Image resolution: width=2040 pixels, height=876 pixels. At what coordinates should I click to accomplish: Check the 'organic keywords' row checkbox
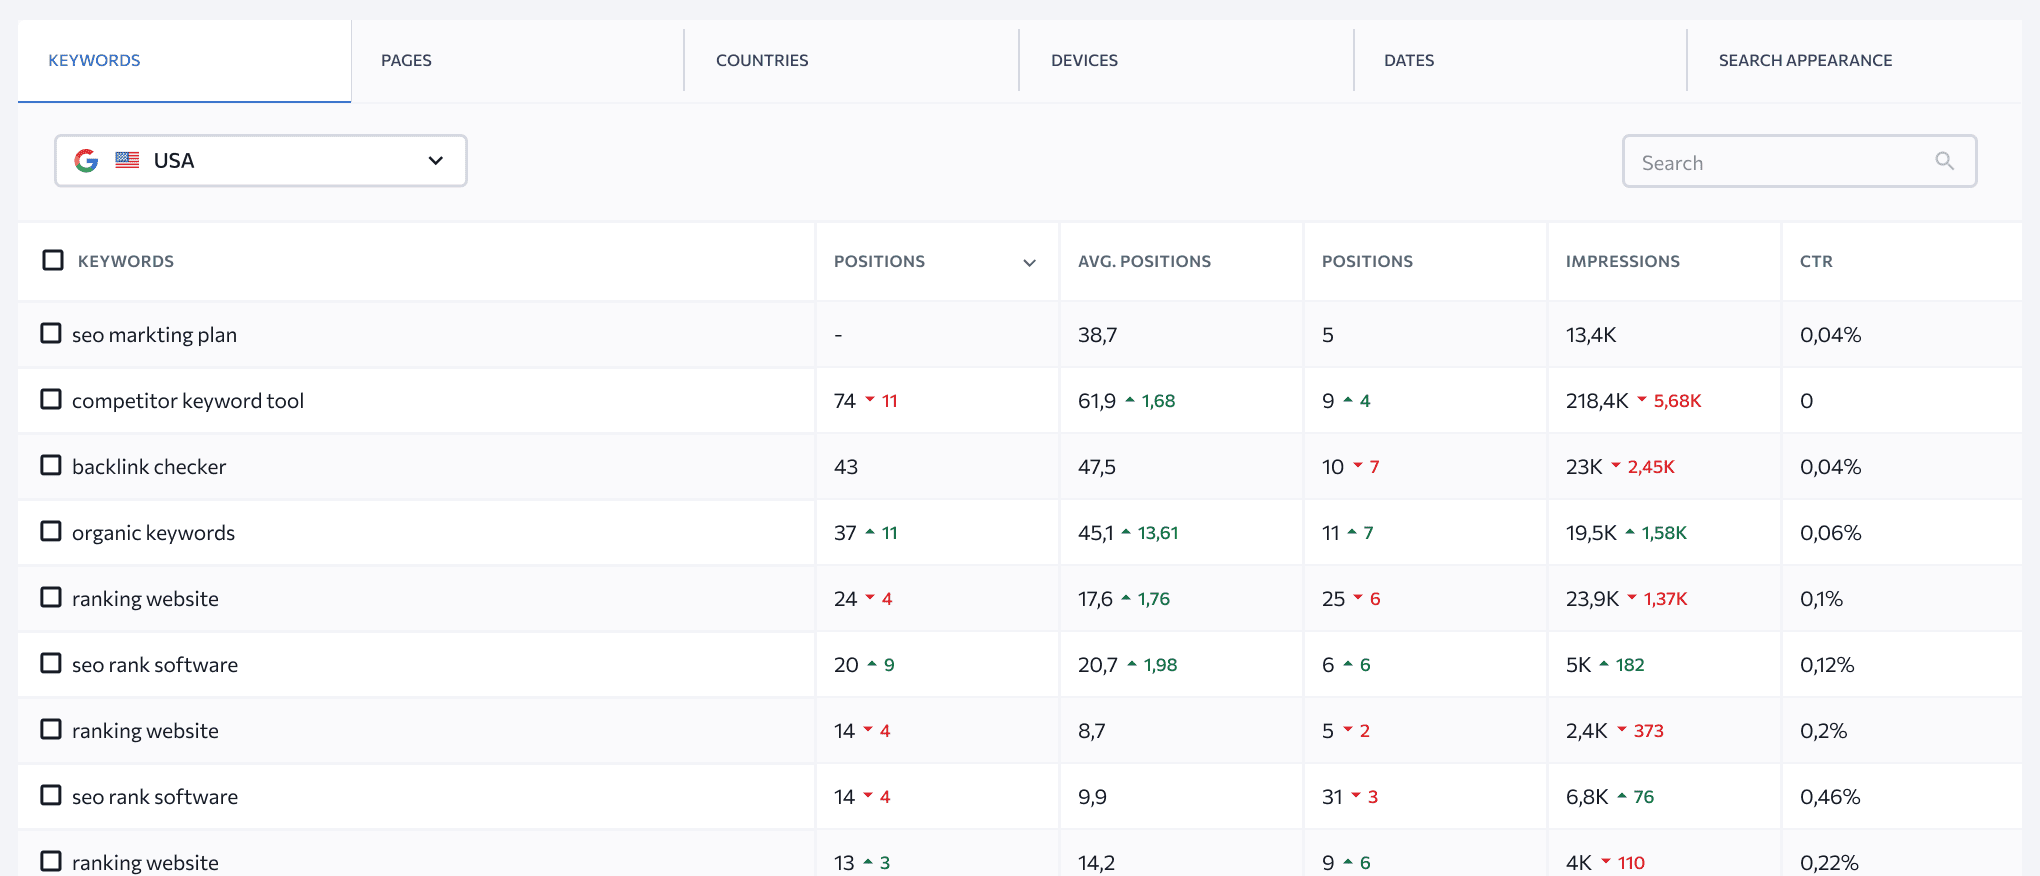point(51,531)
